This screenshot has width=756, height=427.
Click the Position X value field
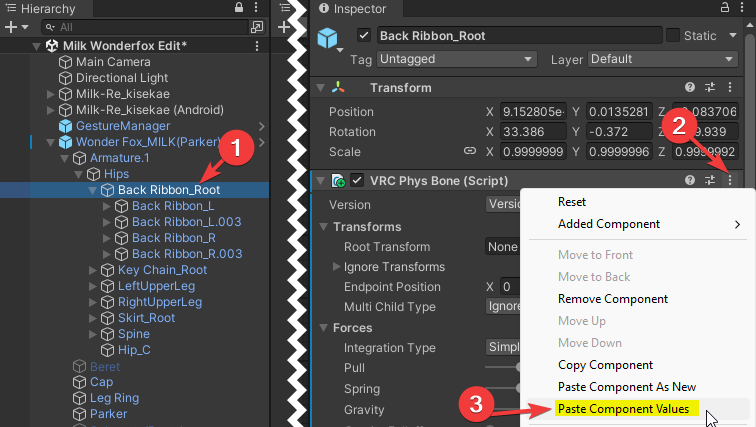(533, 112)
